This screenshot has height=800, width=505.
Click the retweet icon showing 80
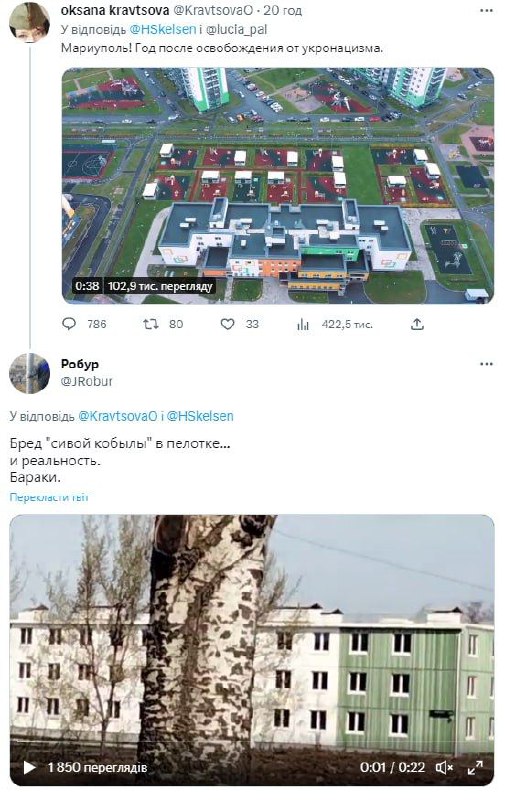click(150, 323)
